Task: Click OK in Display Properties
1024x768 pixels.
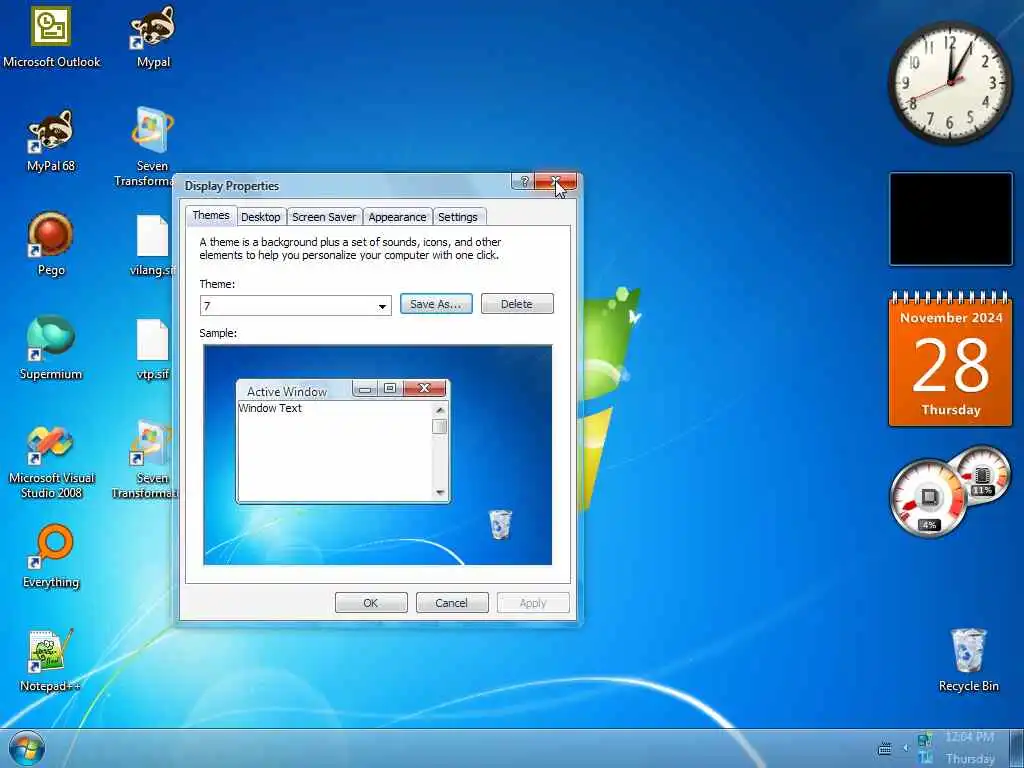Action: coord(371,603)
